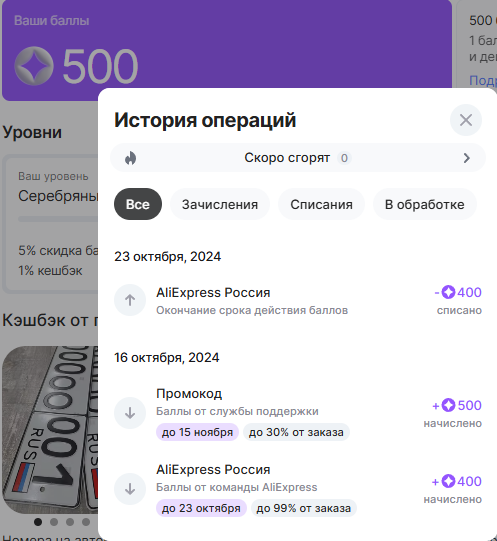Open the Скоро сгорят chevron arrow

click(467, 158)
